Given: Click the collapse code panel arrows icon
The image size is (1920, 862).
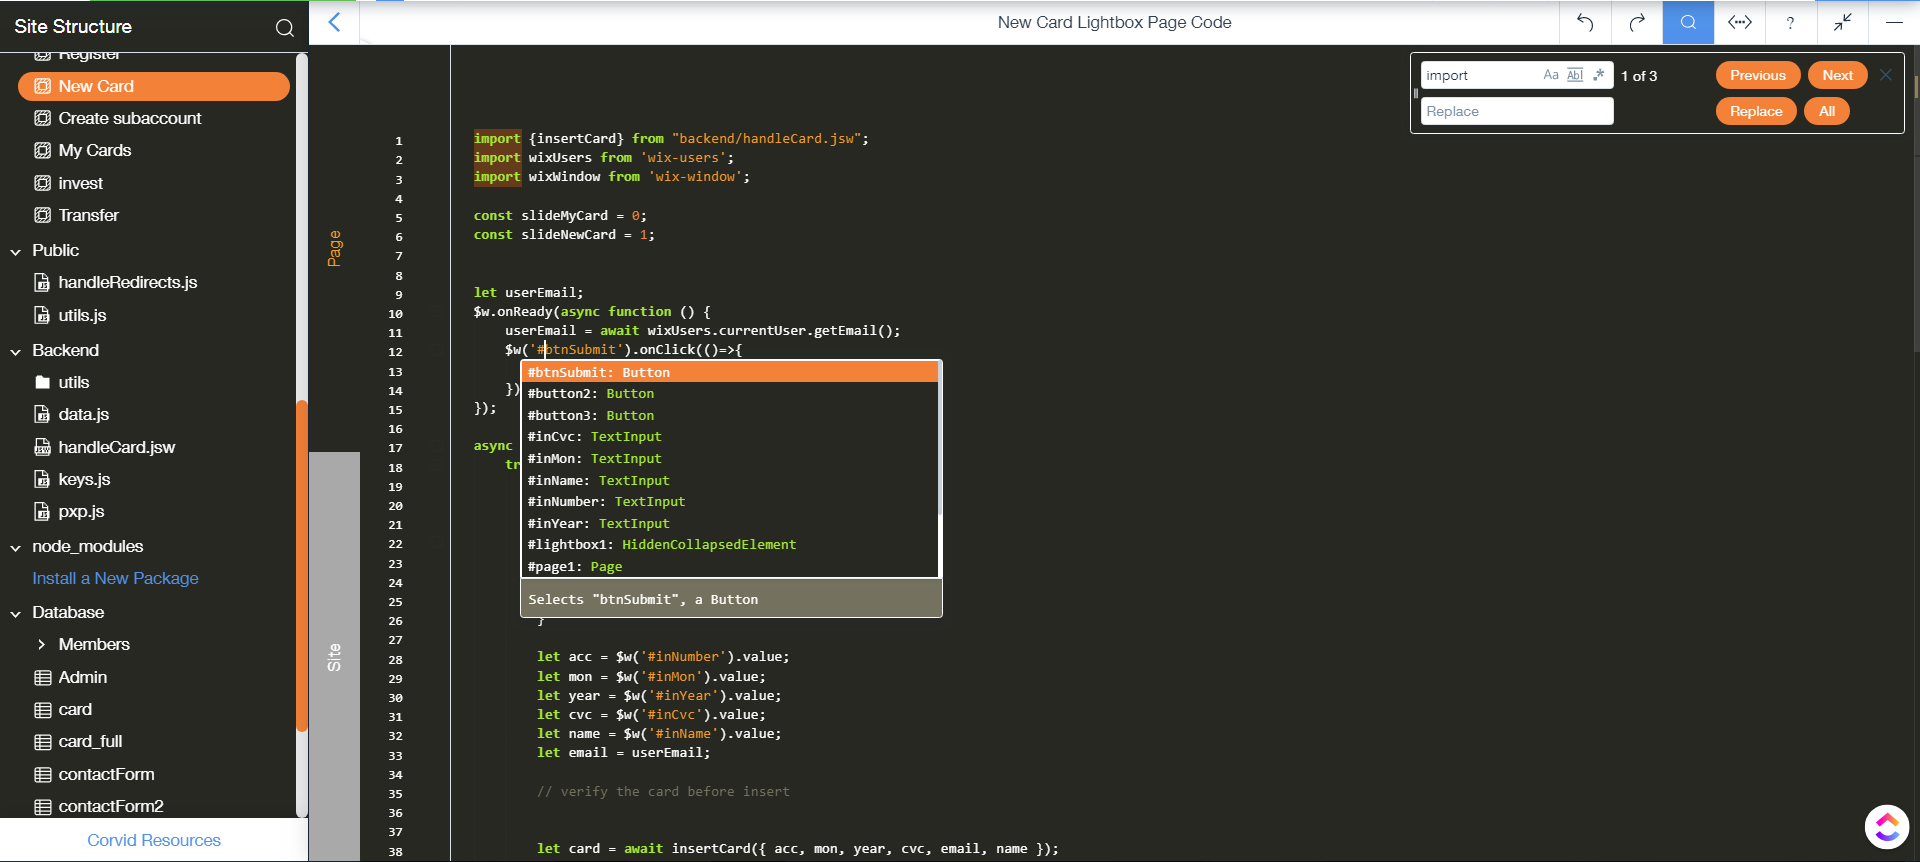Looking at the screenshot, I should click(x=1842, y=22).
